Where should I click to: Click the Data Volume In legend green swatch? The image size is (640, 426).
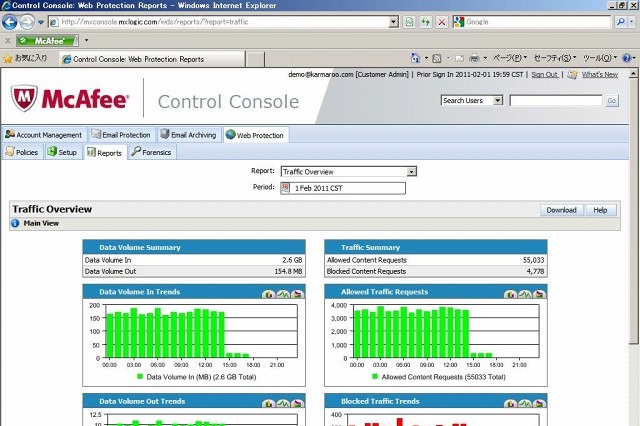(140, 376)
